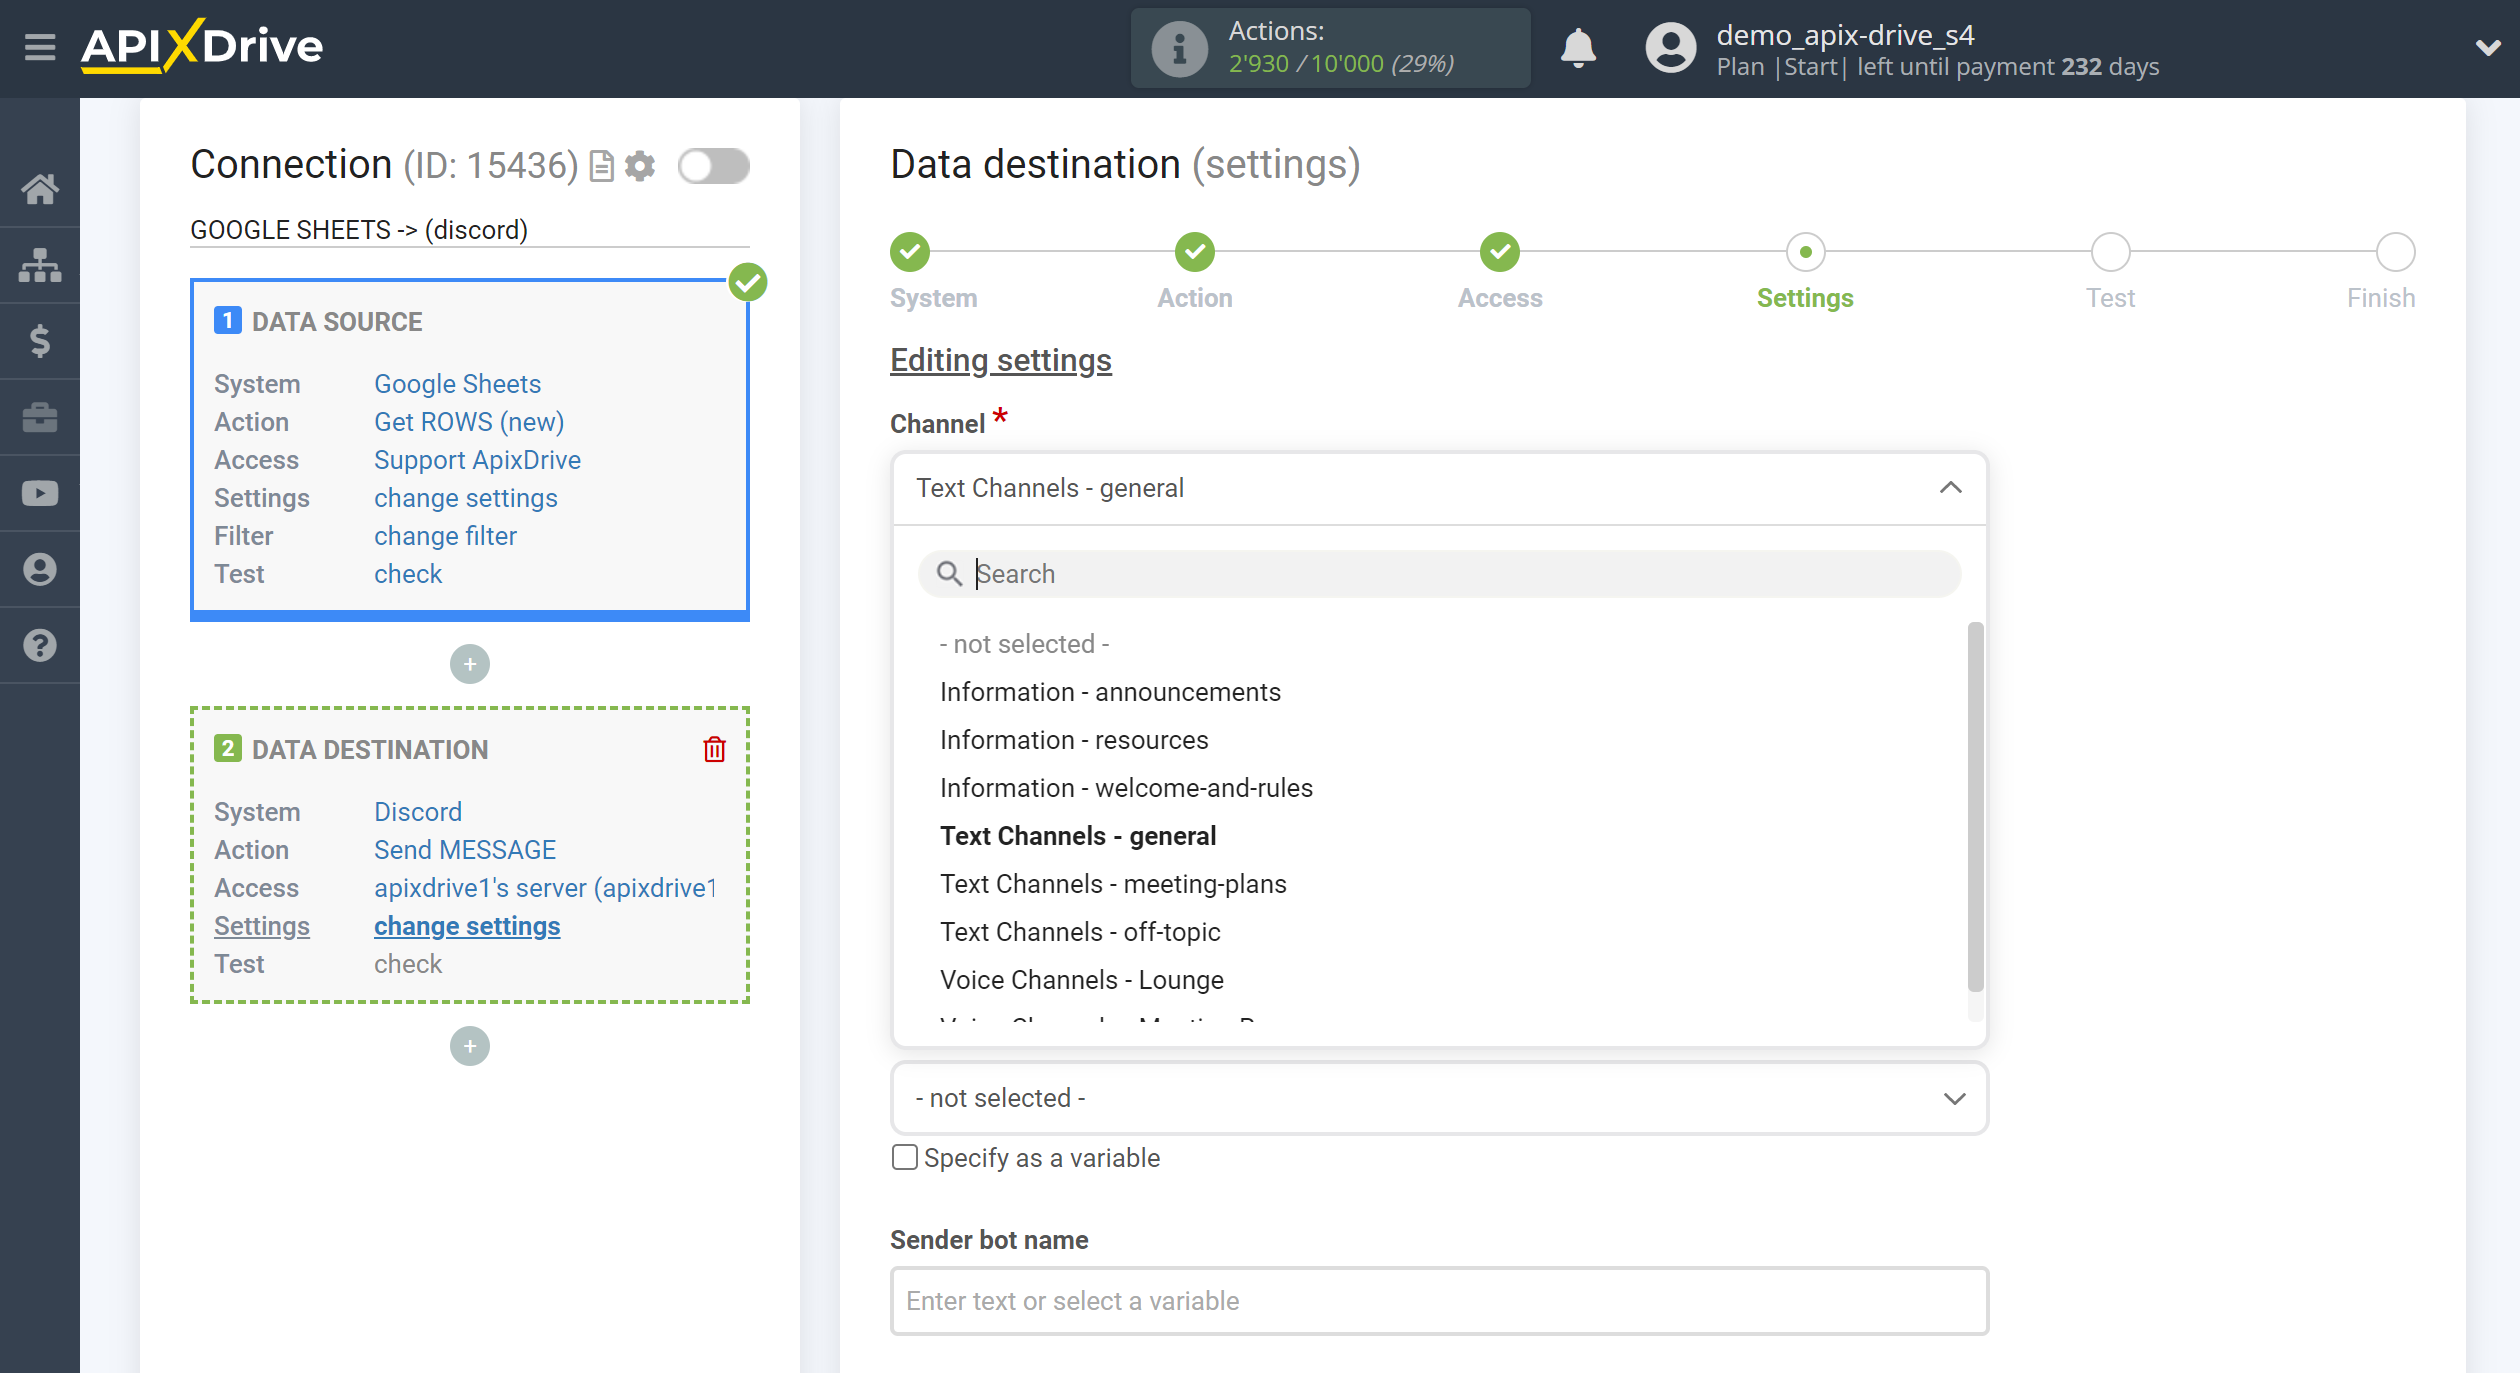This screenshot has width=2520, height=1373.
Task: Go to the System step
Action: 910,252
